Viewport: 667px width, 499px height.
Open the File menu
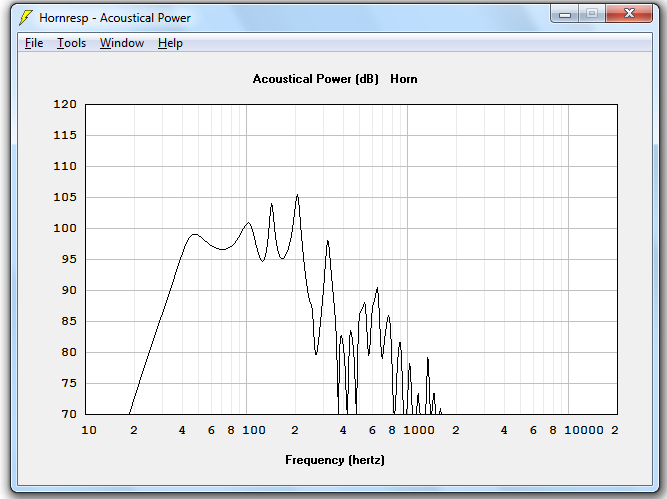(x=34, y=43)
